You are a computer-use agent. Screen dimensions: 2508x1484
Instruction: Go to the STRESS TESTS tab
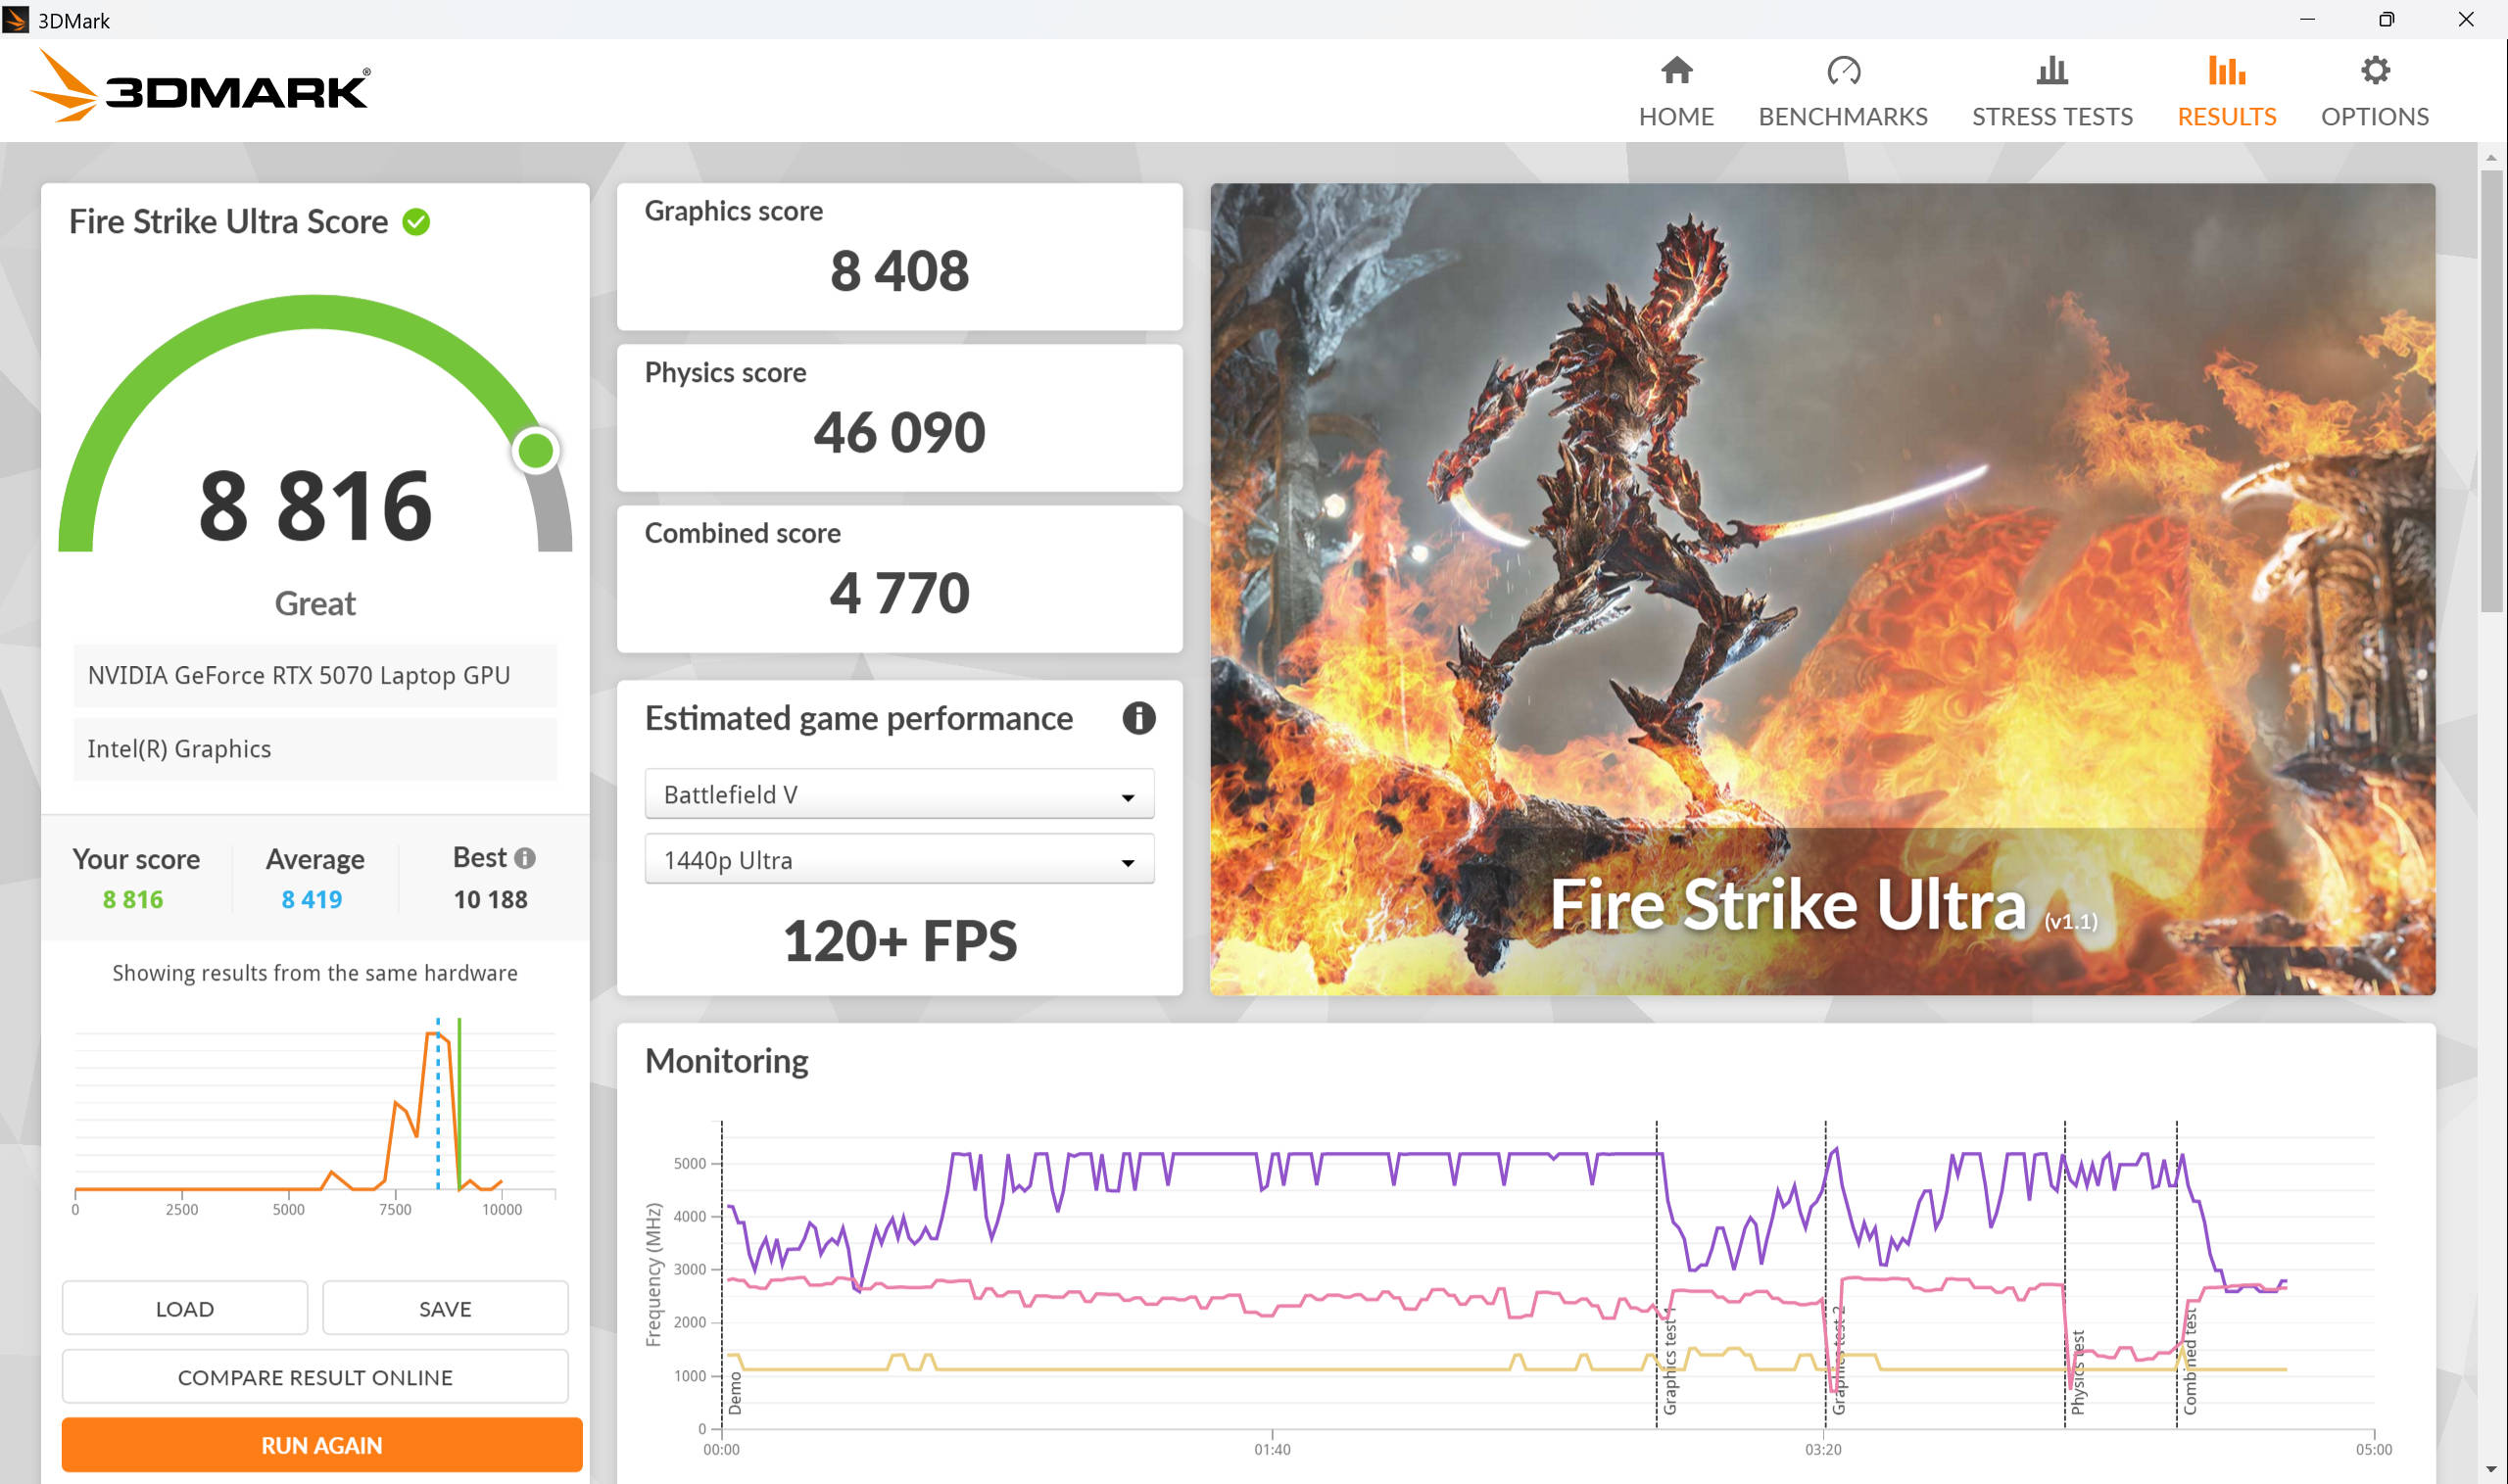(x=2052, y=92)
